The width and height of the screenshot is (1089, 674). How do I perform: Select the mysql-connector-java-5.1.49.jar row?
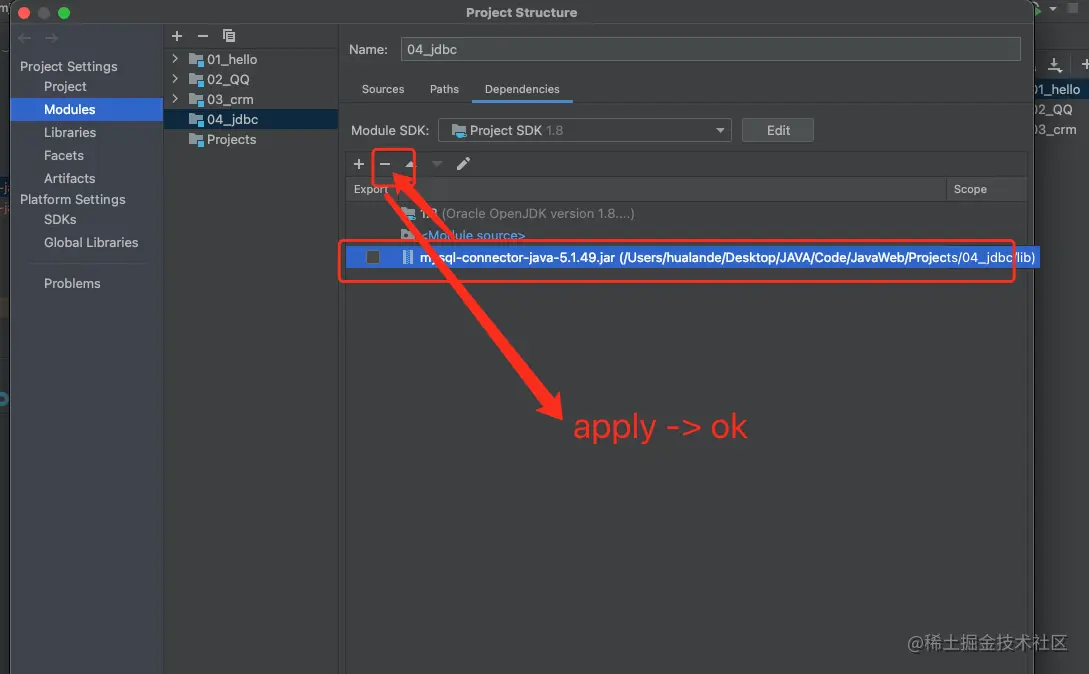tap(692, 257)
